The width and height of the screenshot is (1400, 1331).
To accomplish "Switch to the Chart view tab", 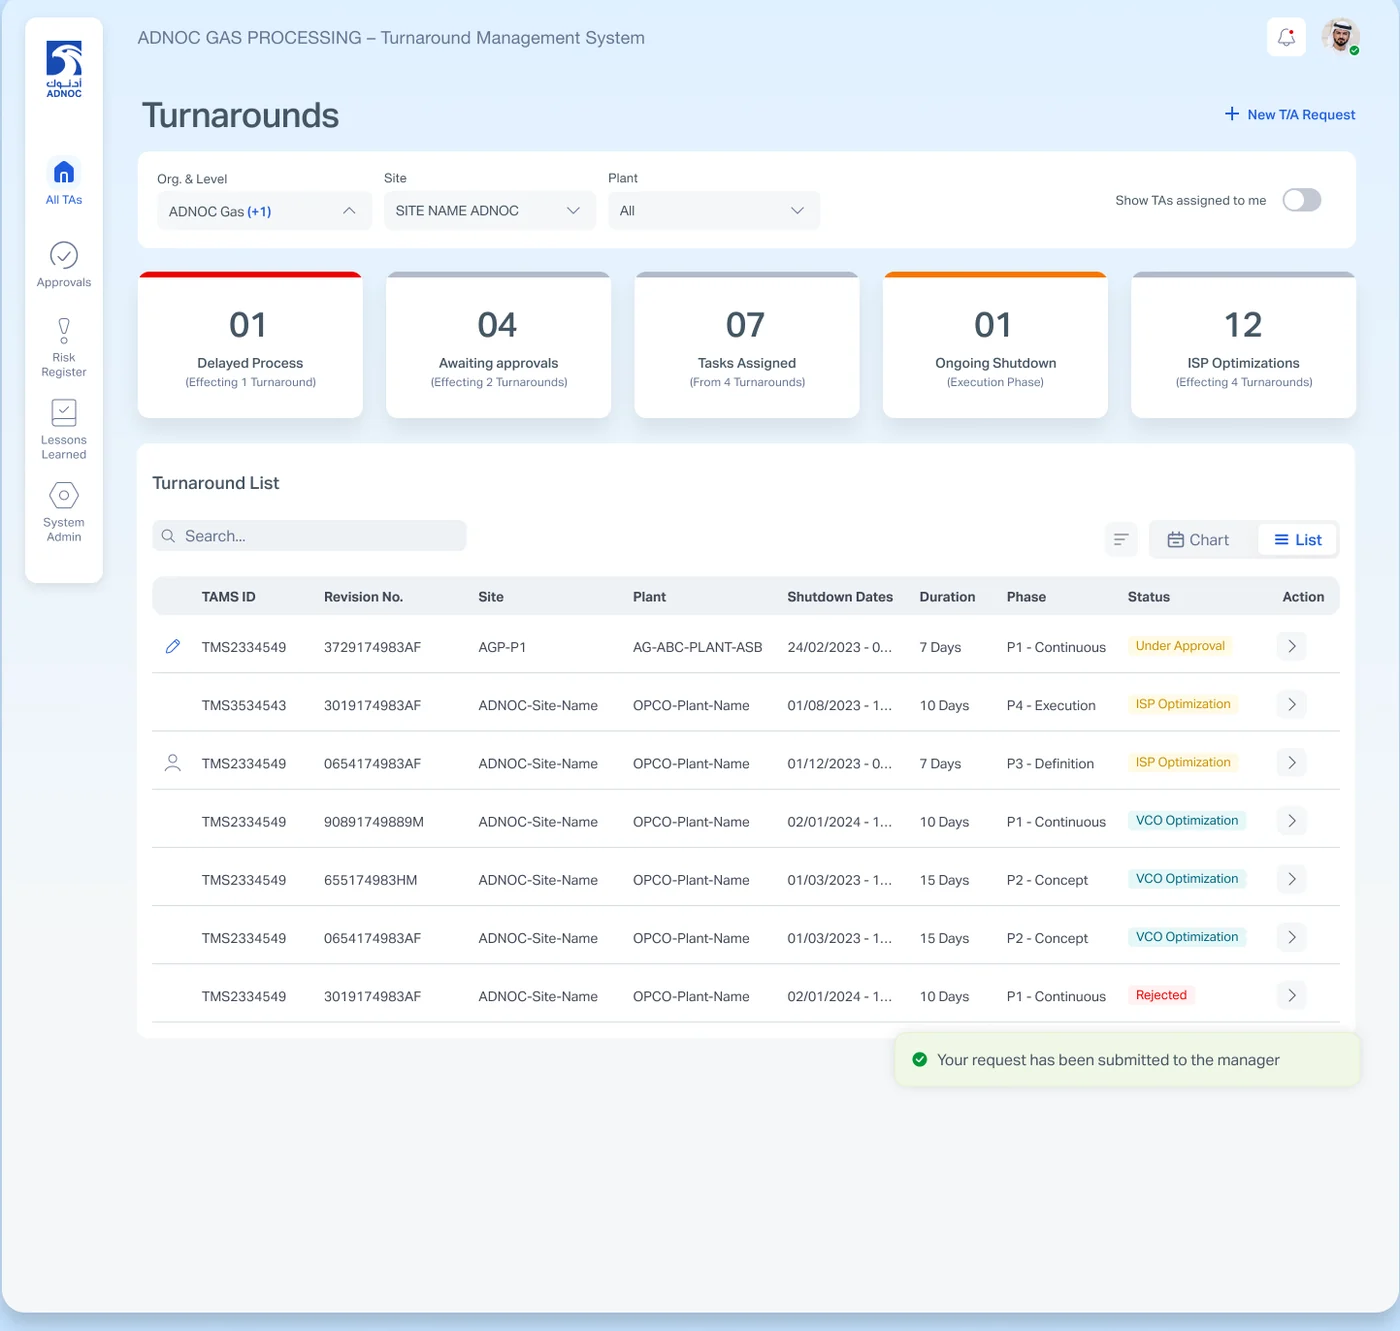I will point(1199,540).
